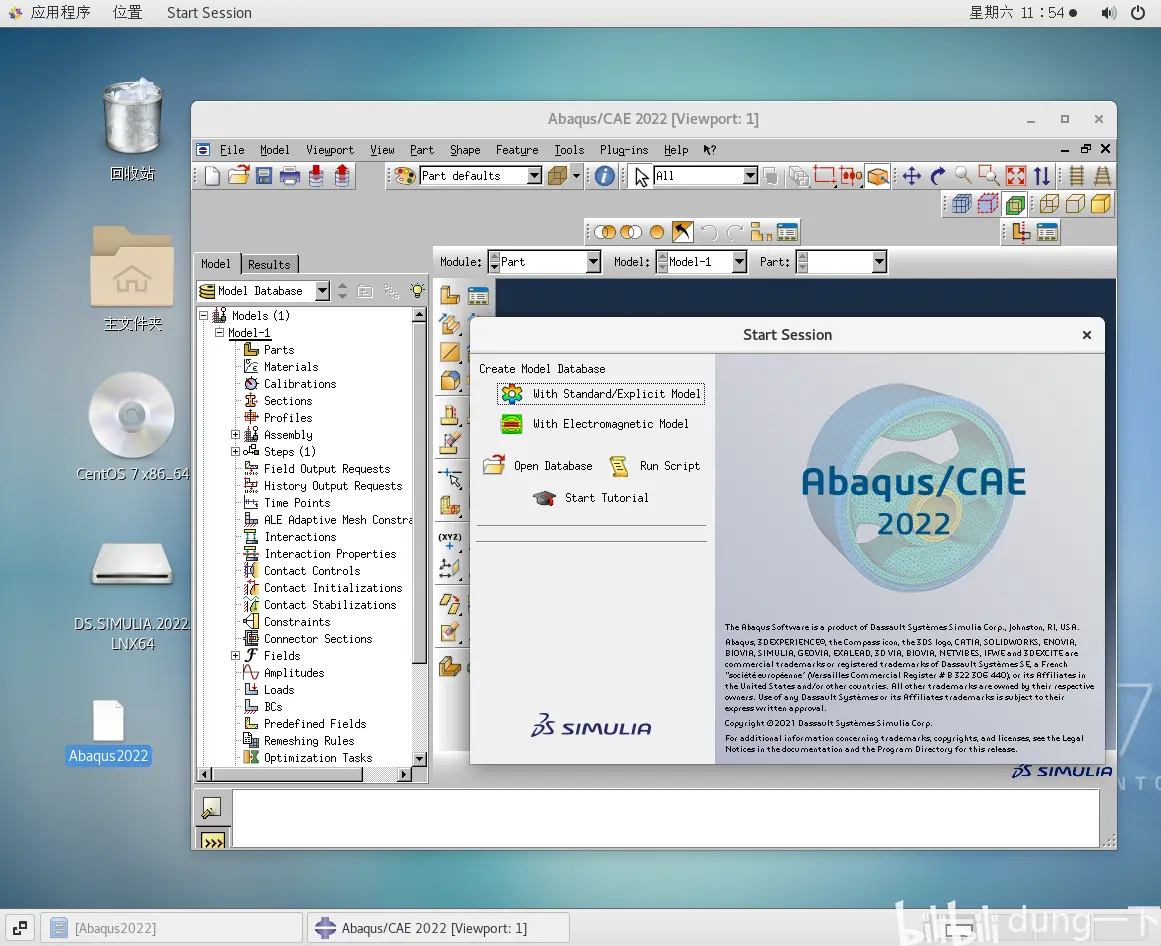Click the color code dialog palette icon
1161x946 pixels.
[405, 176]
